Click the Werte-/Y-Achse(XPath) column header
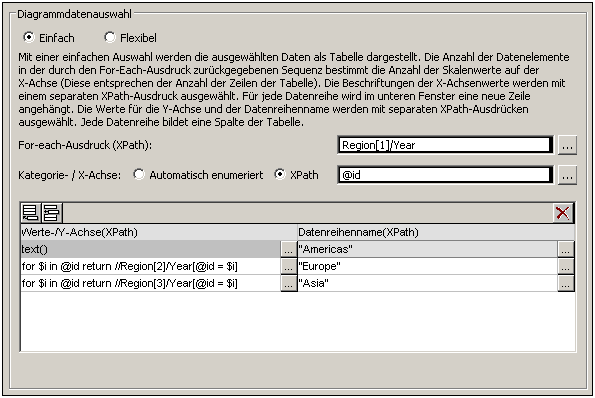 159,232
